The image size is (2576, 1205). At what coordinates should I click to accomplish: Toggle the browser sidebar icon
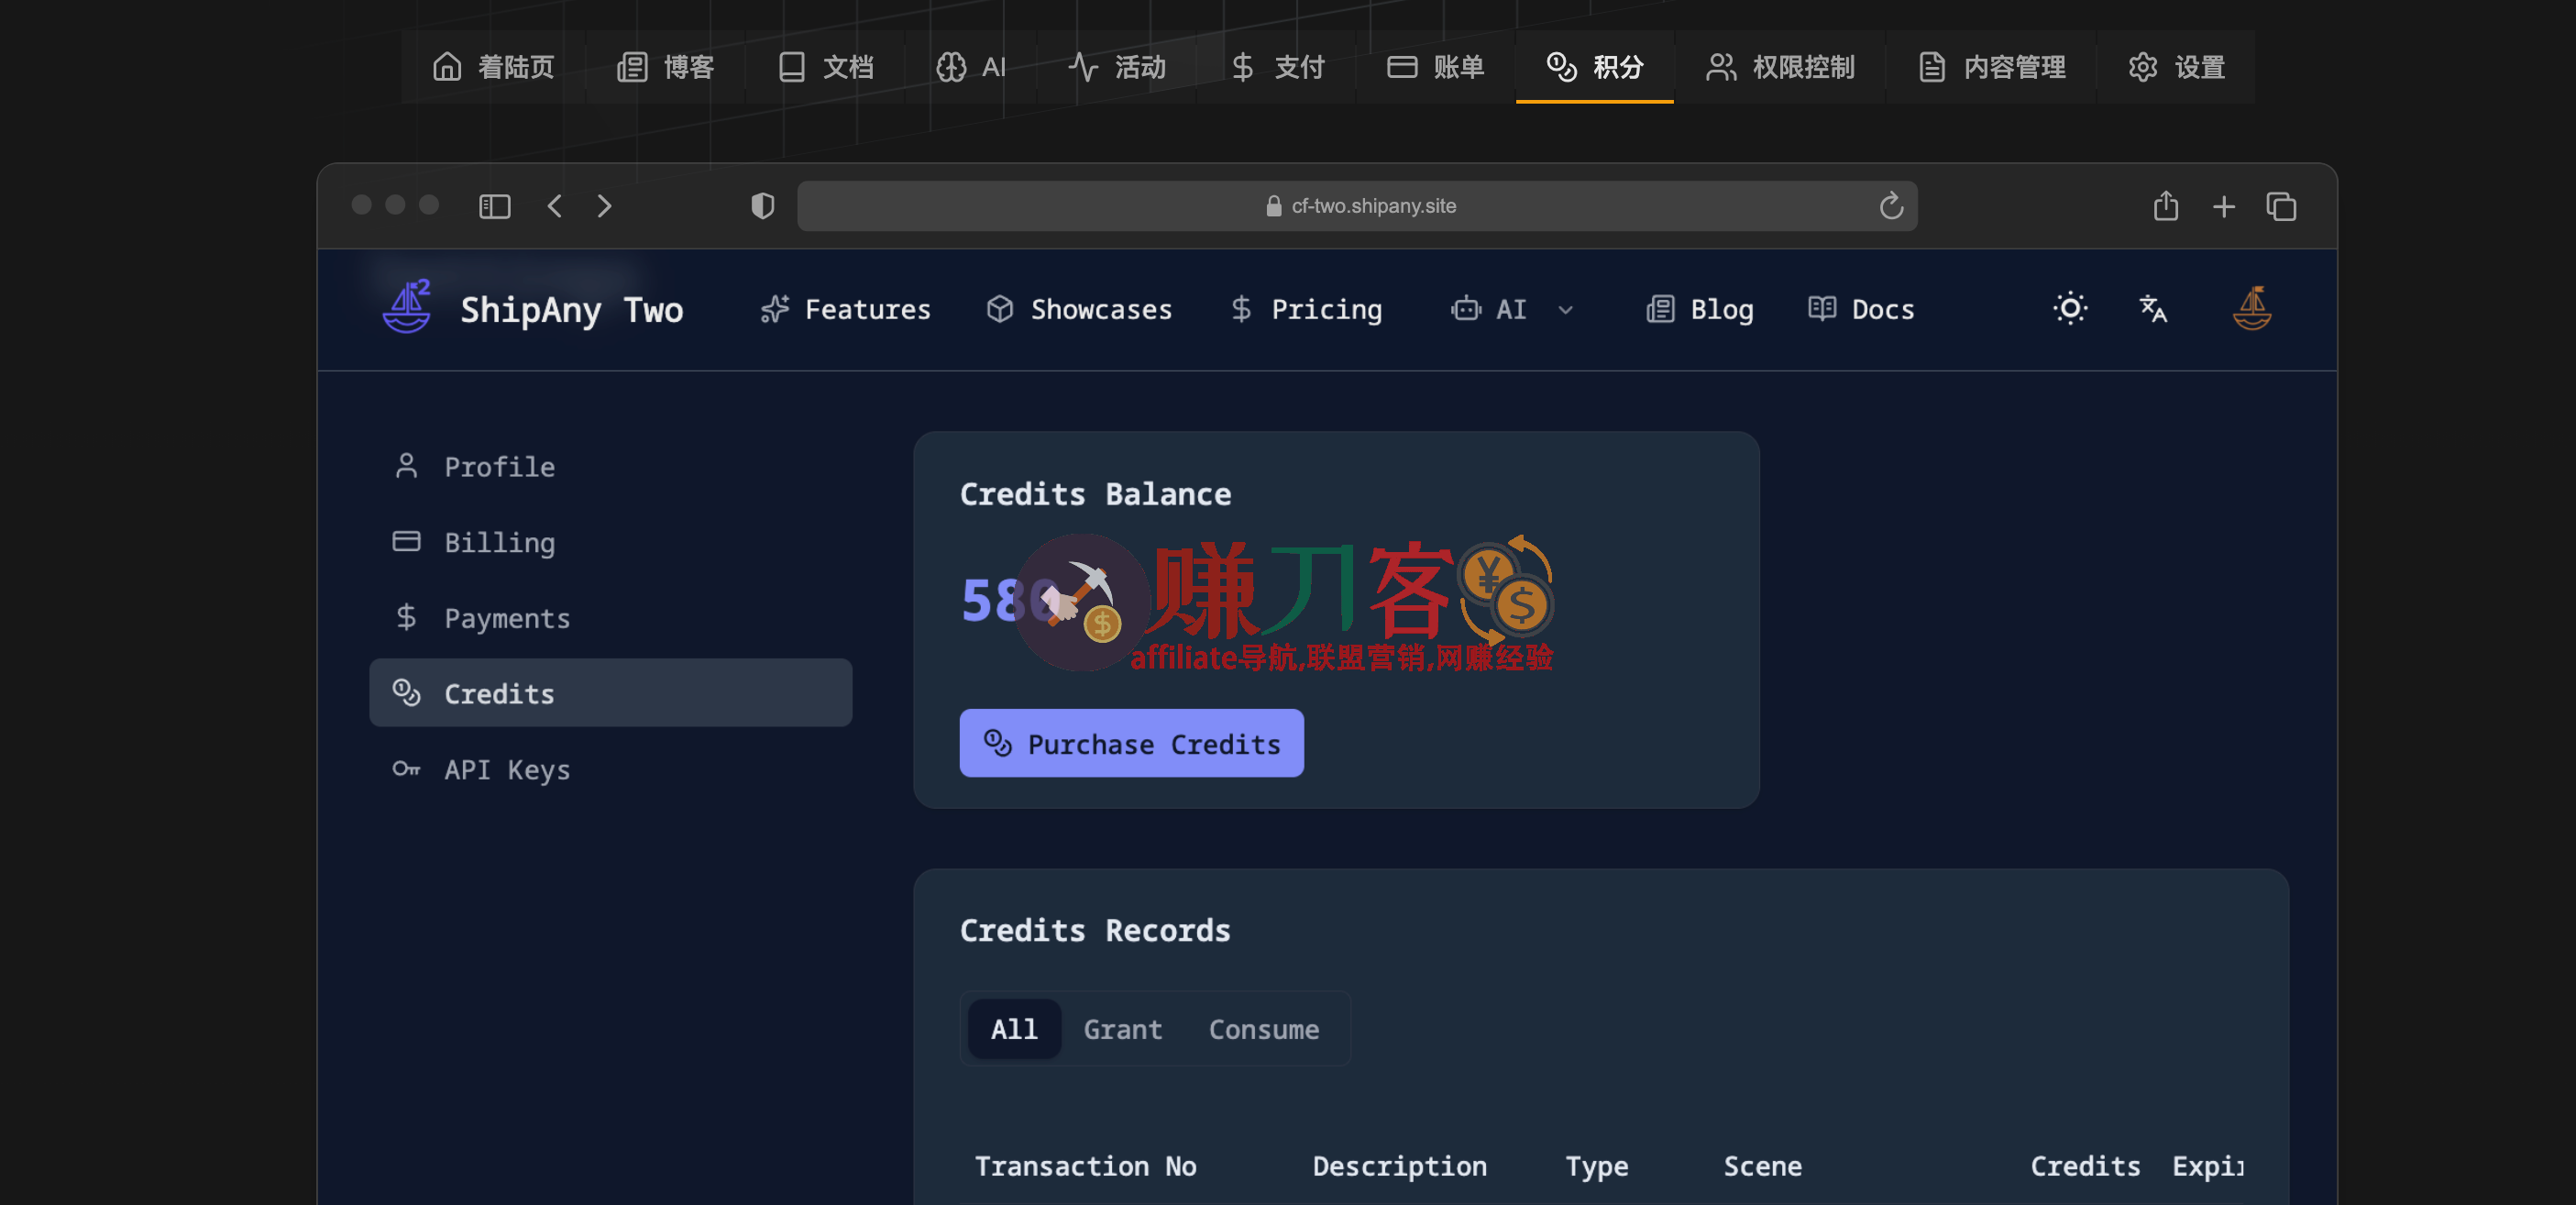point(495,206)
